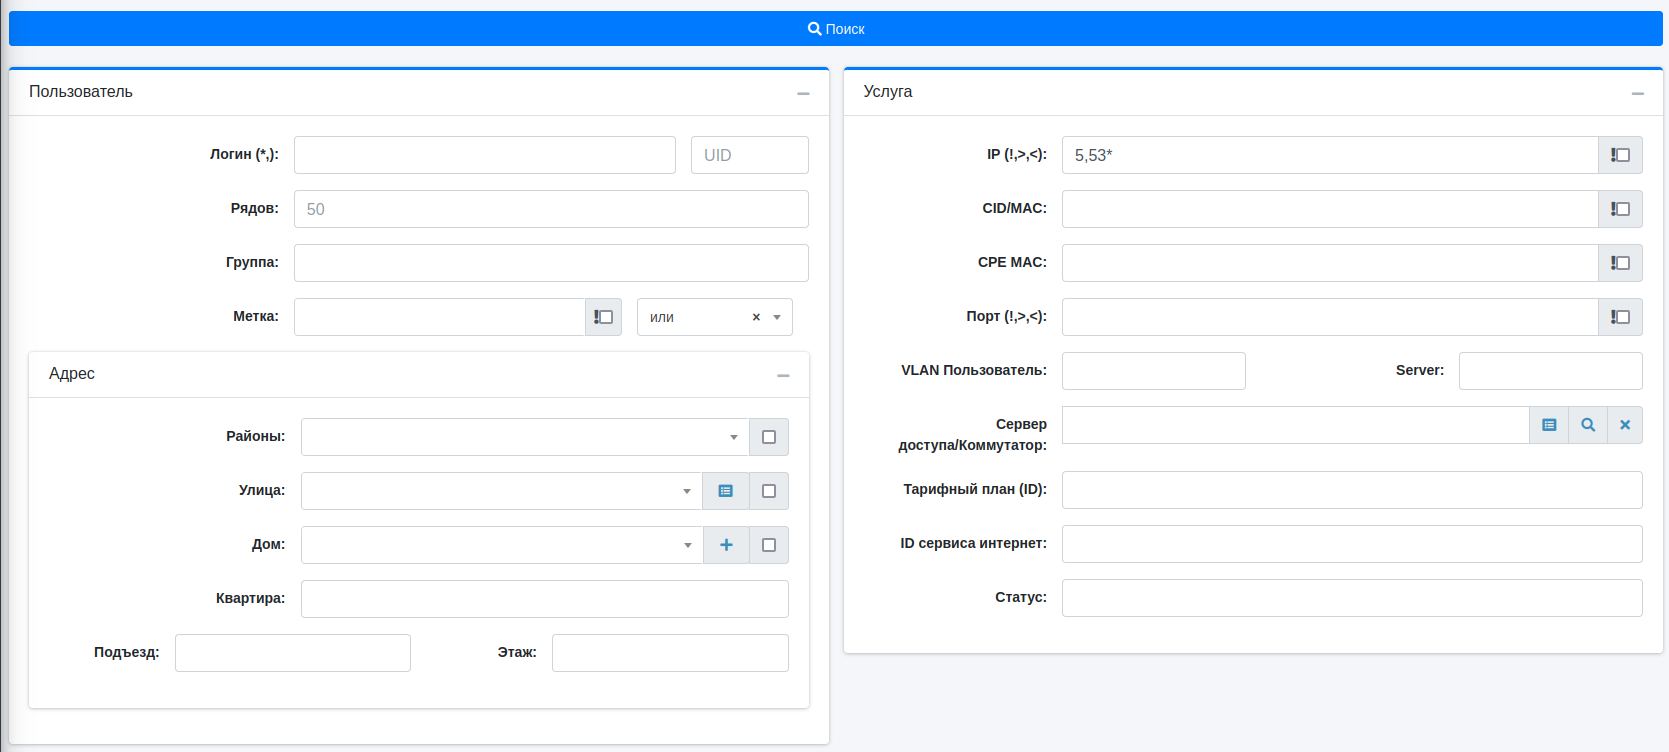Click the empty-value icon beside CID/MAC field
The image size is (1669, 752).
point(1620,209)
